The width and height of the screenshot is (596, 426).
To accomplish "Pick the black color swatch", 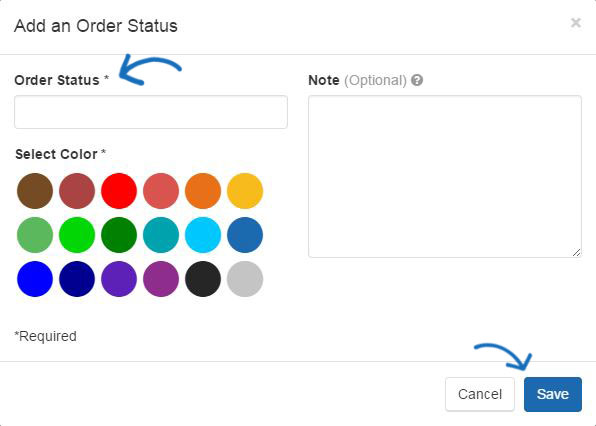I will tap(203, 279).
